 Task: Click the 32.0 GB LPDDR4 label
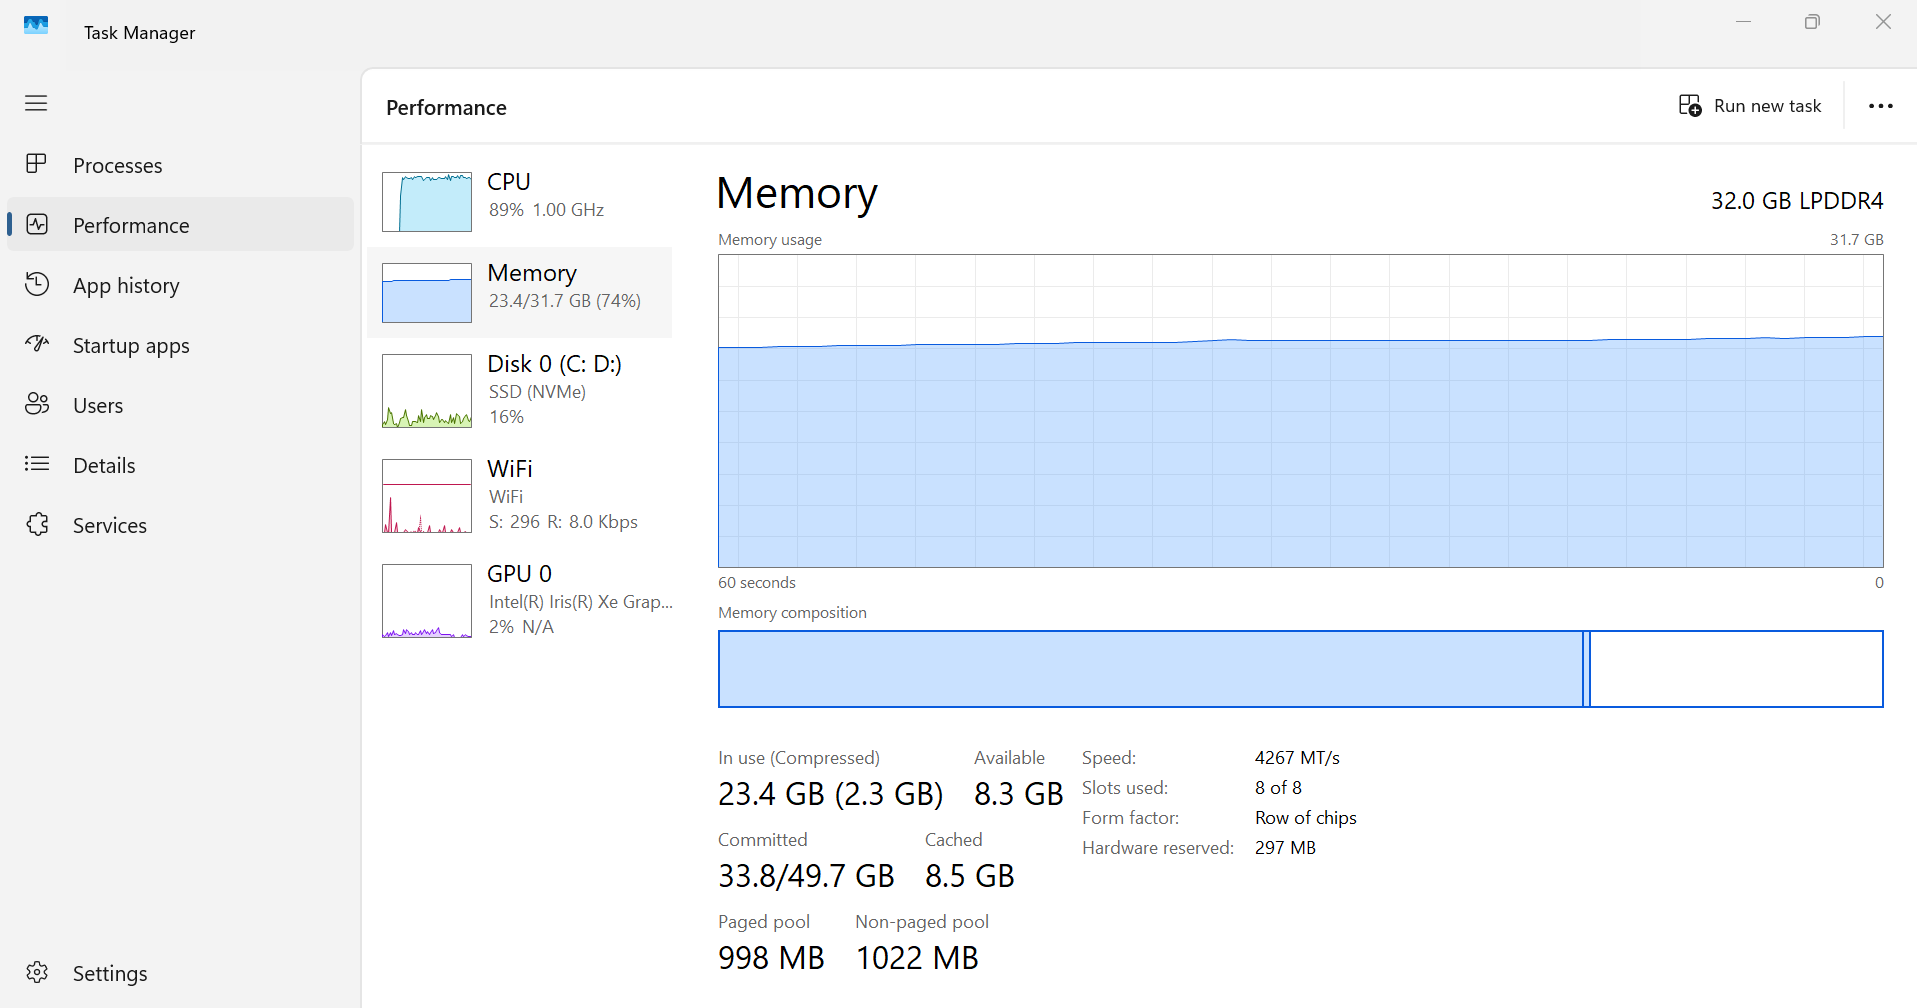pyautogui.click(x=1797, y=201)
